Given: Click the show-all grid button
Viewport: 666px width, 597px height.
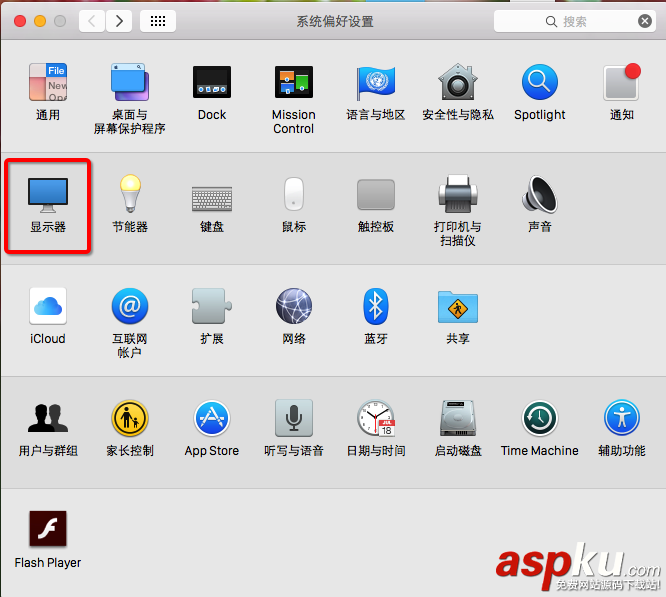Looking at the screenshot, I should 158,21.
